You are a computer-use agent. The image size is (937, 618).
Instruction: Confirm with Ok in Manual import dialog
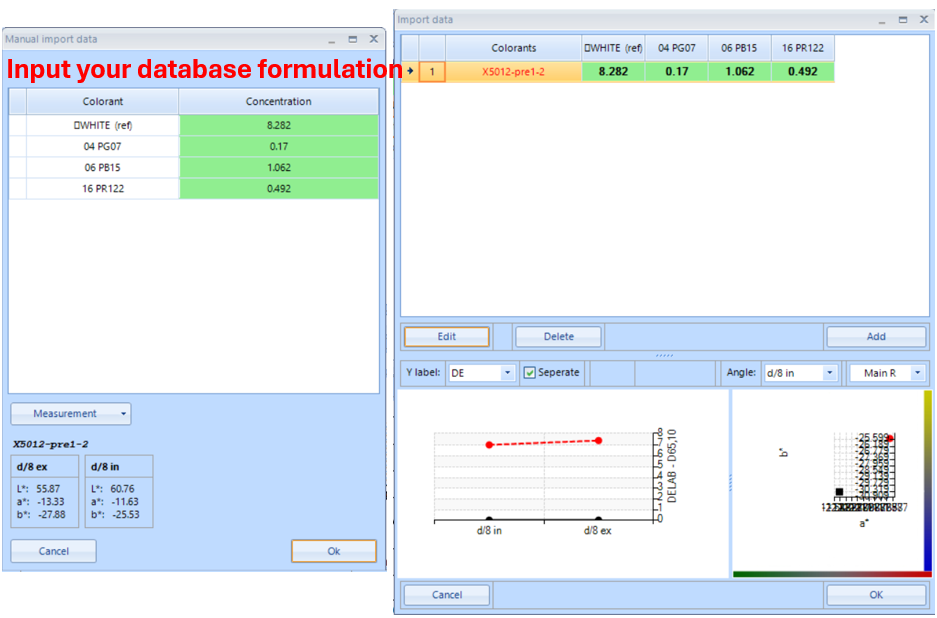coord(333,551)
